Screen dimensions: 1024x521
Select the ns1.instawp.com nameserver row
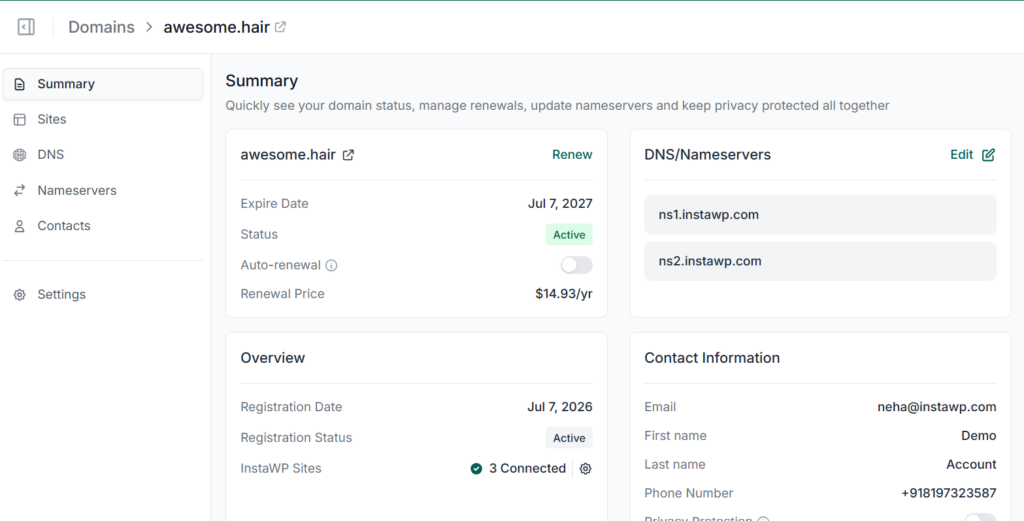[820, 215]
